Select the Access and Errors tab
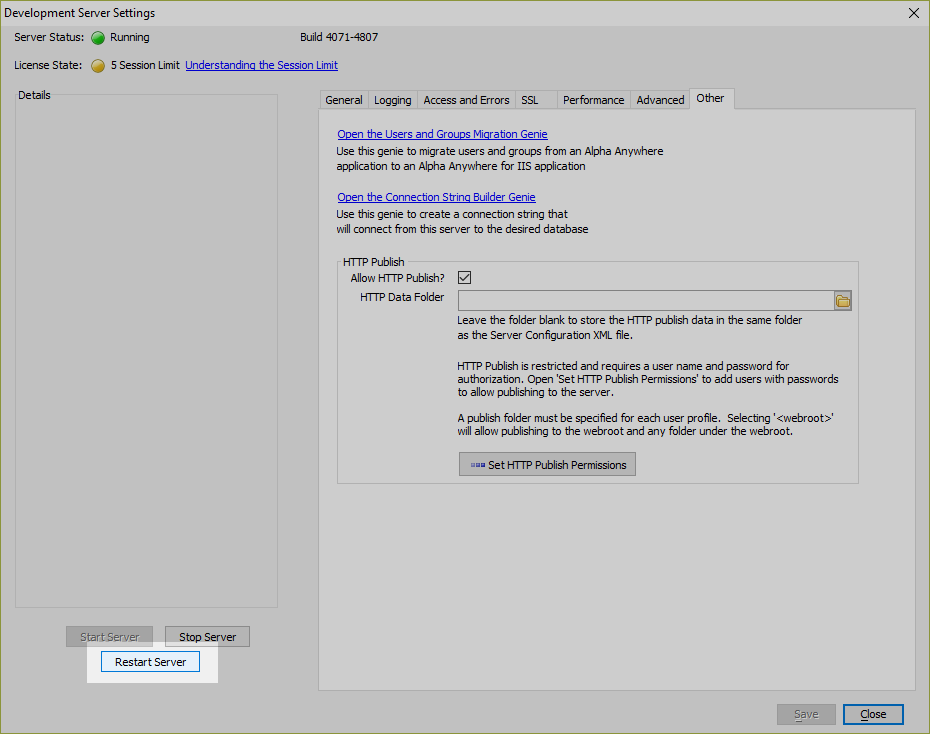Viewport: 930px width, 734px height. (466, 100)
